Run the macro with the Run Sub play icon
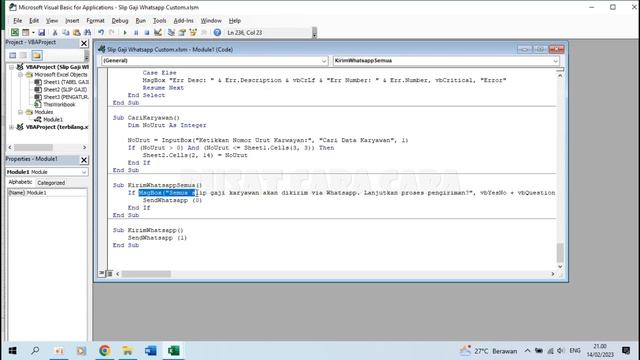The height and width of the screenshot is (360, 640). click(x=125, y=32)
